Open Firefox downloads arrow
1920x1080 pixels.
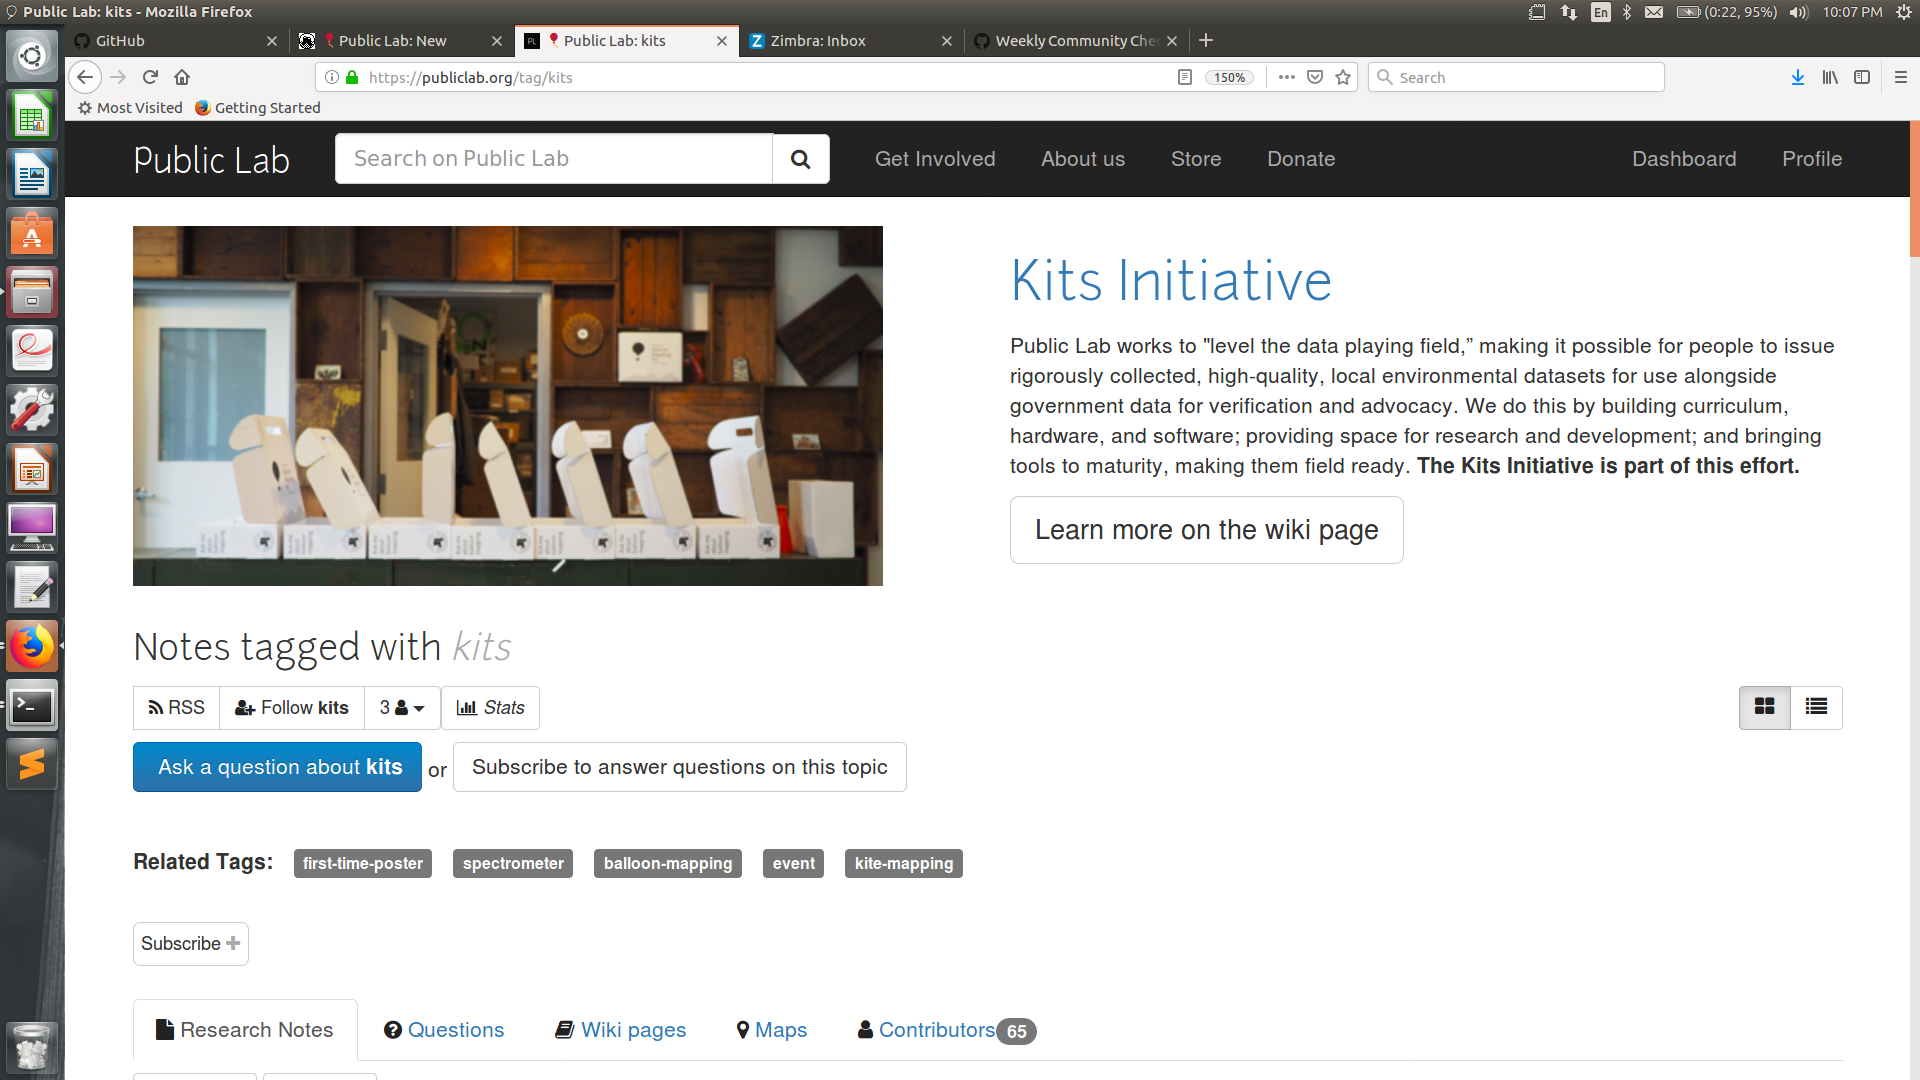(x=1797, y=77)
